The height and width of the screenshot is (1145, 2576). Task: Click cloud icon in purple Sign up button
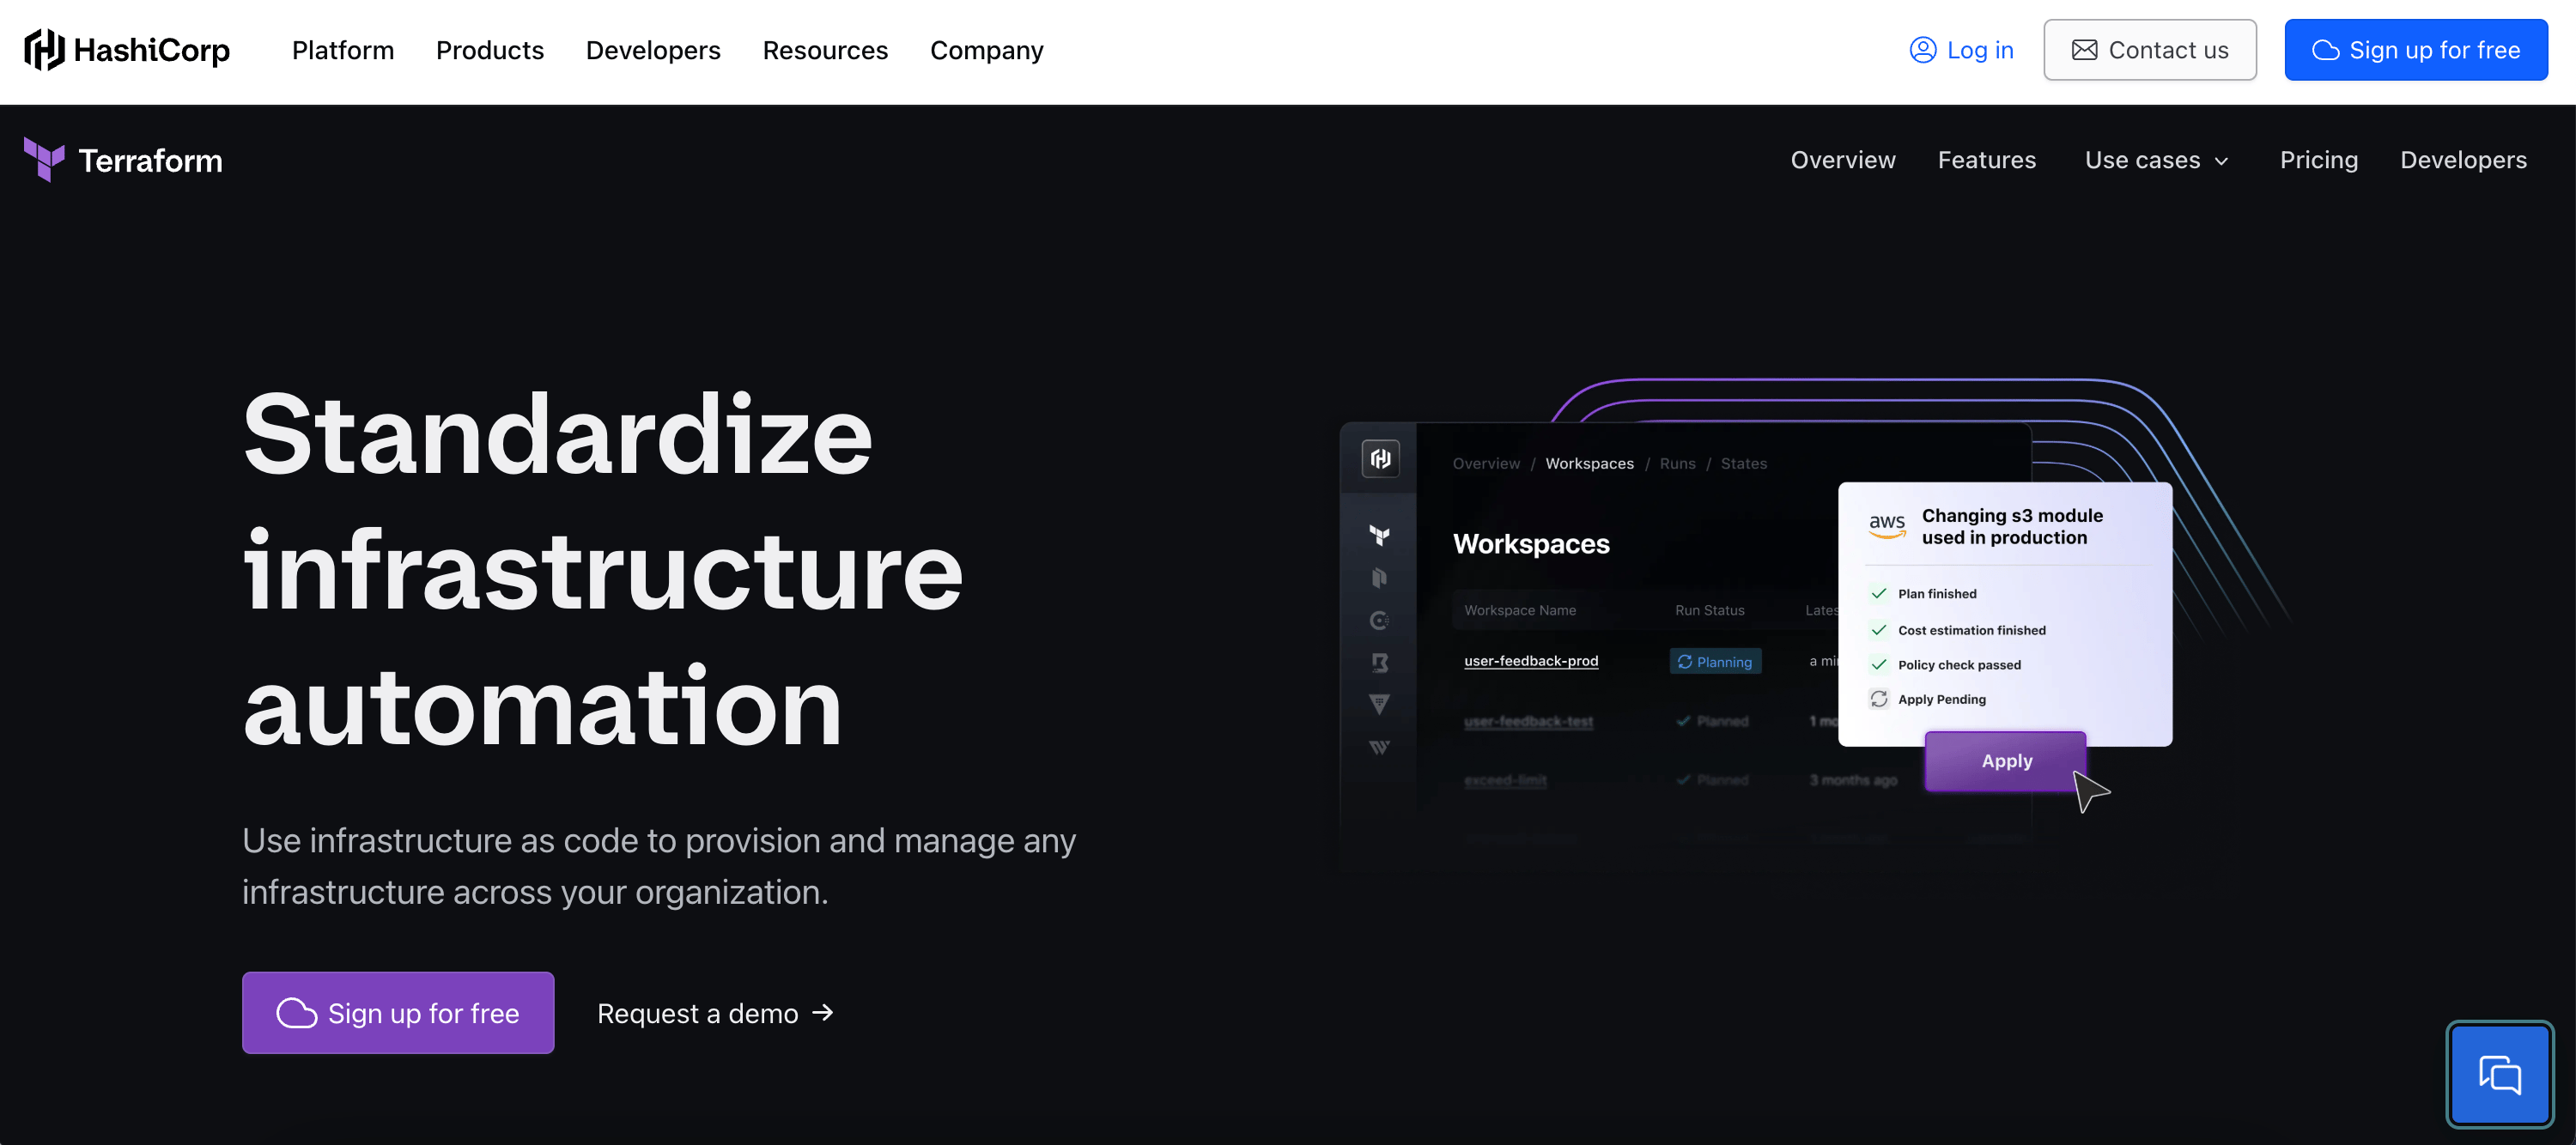(296, 1013)
